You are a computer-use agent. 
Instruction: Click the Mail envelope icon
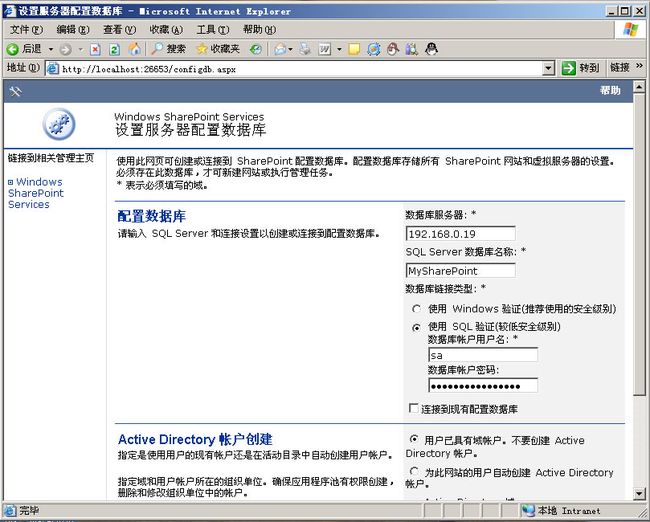pyautogui.click(x=280, y=50)
